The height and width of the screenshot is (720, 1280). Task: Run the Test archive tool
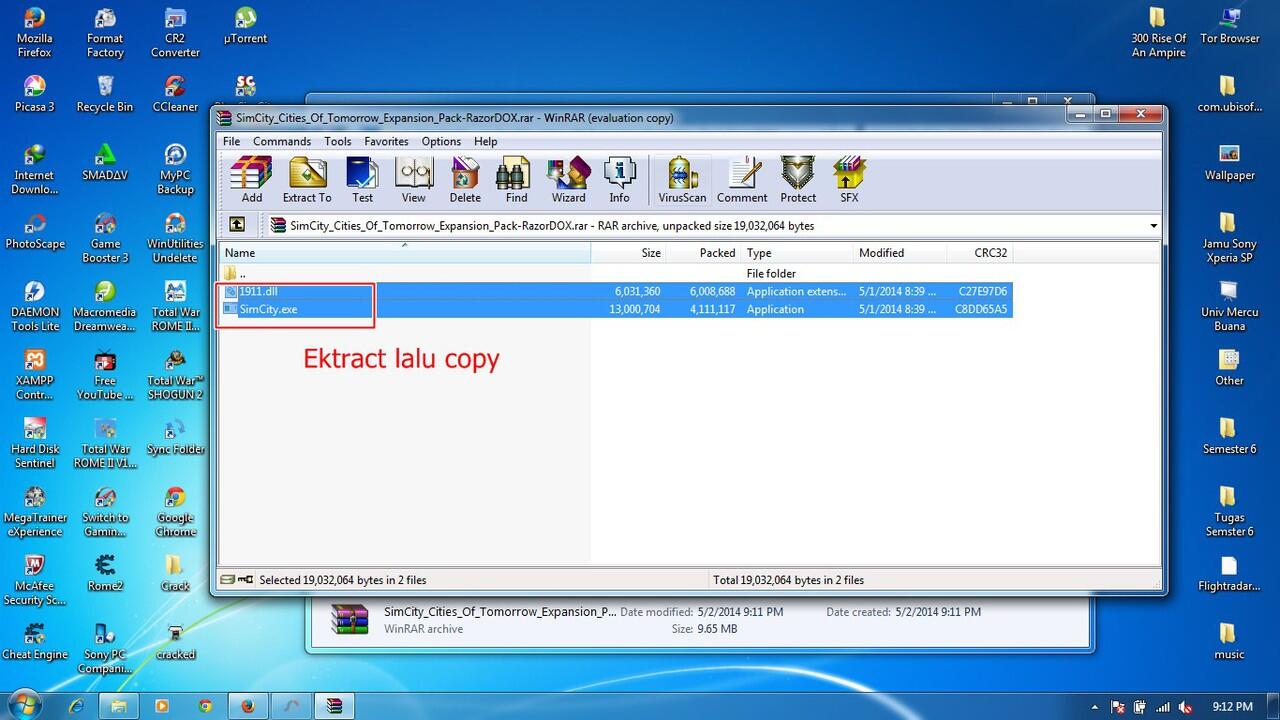tap(362, 180)
